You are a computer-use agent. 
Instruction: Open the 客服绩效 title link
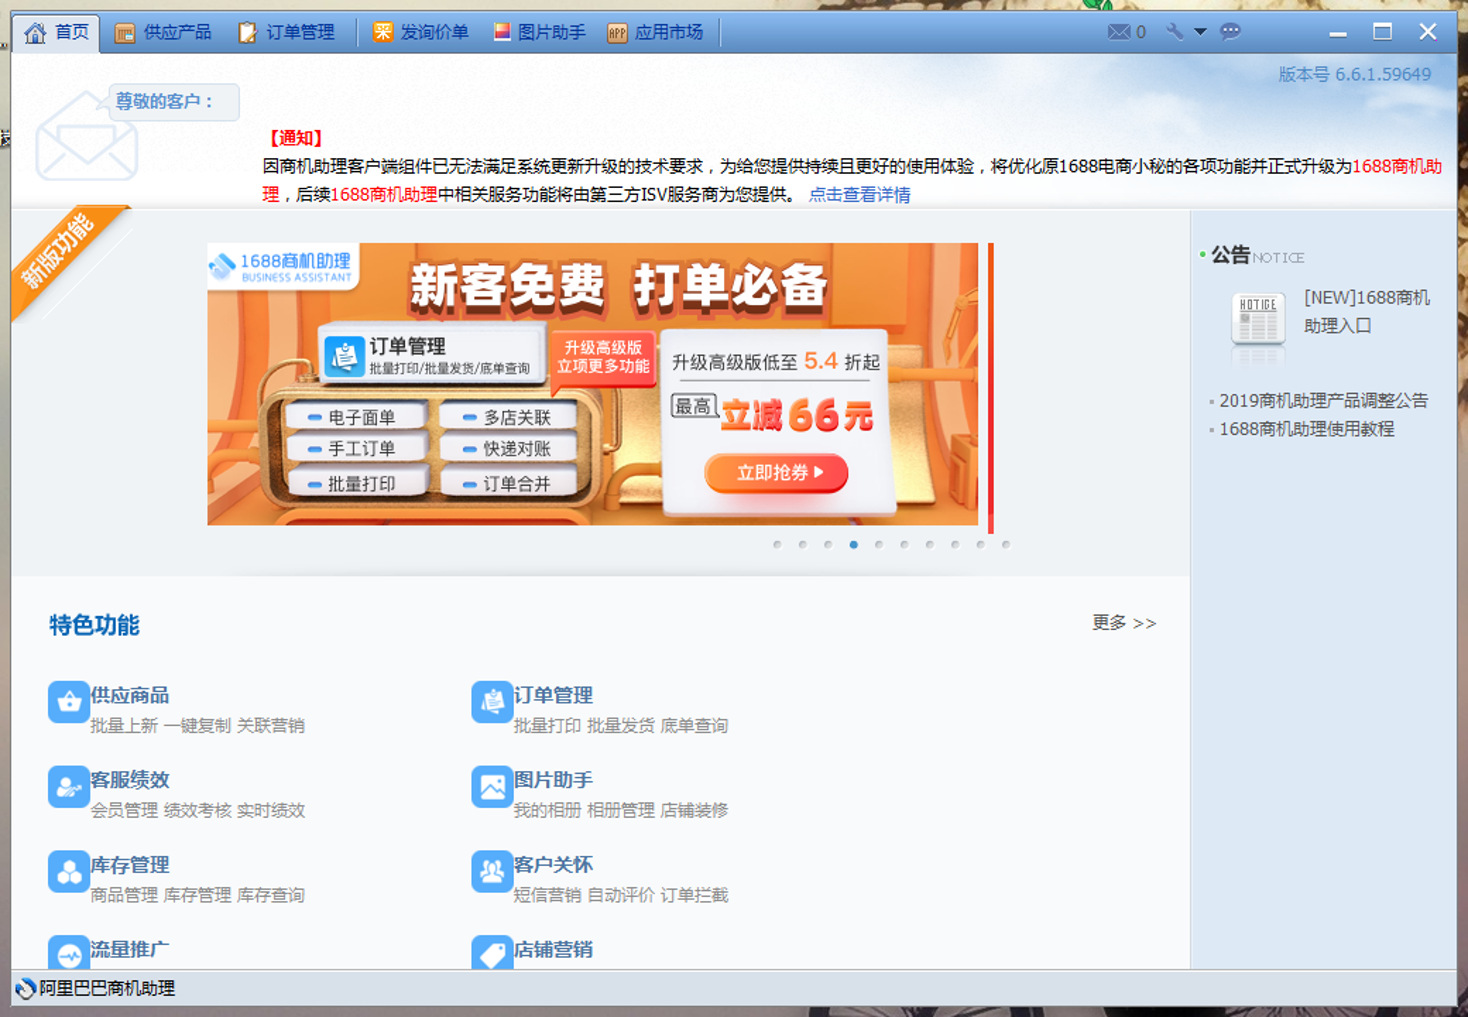pyautogui.click(x=130, y=780)
